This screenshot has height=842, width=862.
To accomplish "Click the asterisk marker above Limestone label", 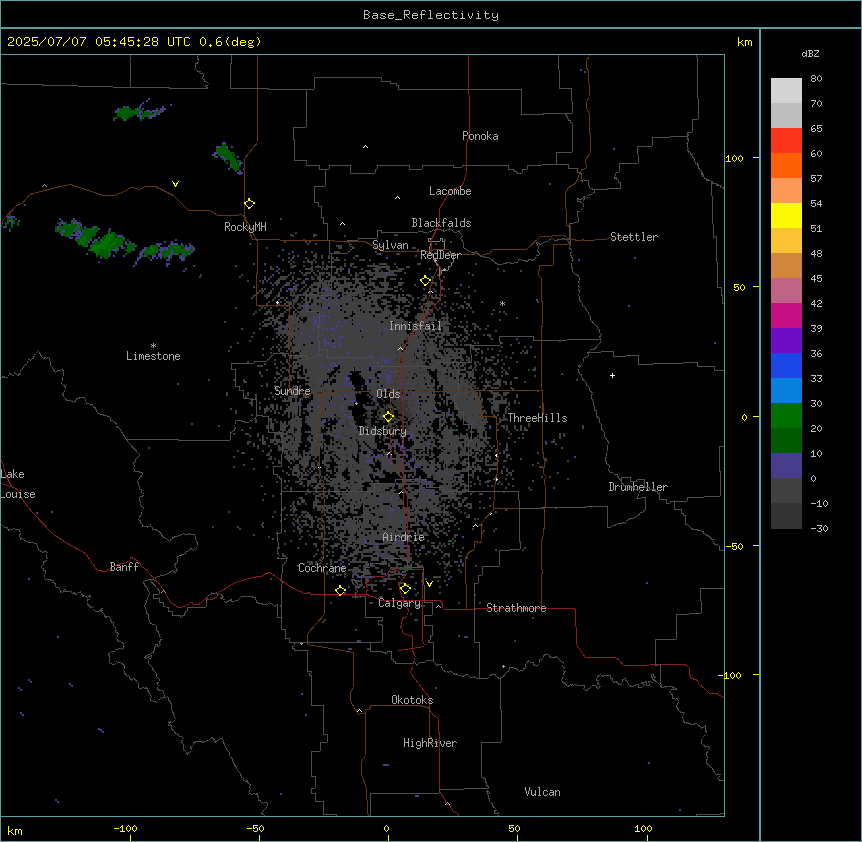I will (153, 346).
